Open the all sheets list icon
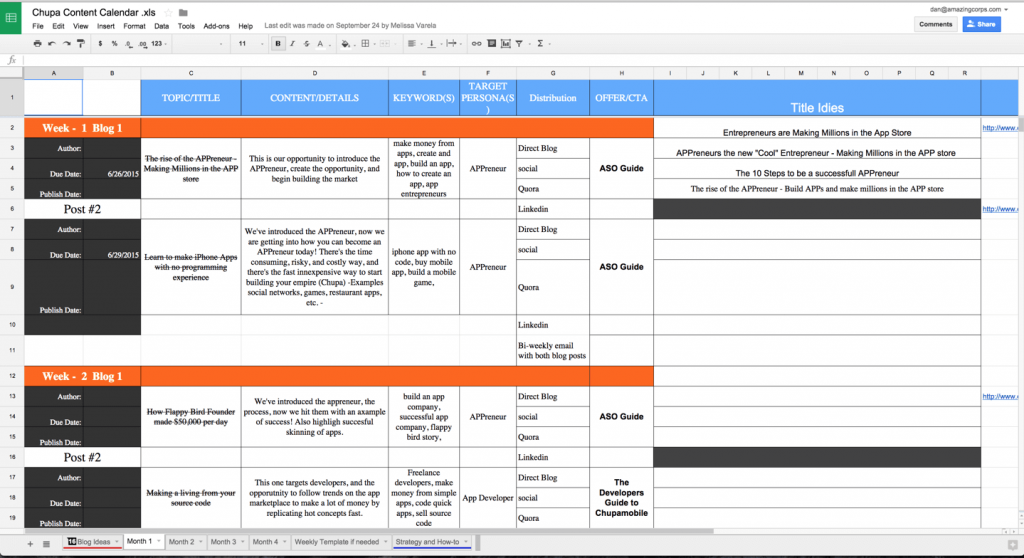Screen dimensions: 1024x558 click(46, 544)
